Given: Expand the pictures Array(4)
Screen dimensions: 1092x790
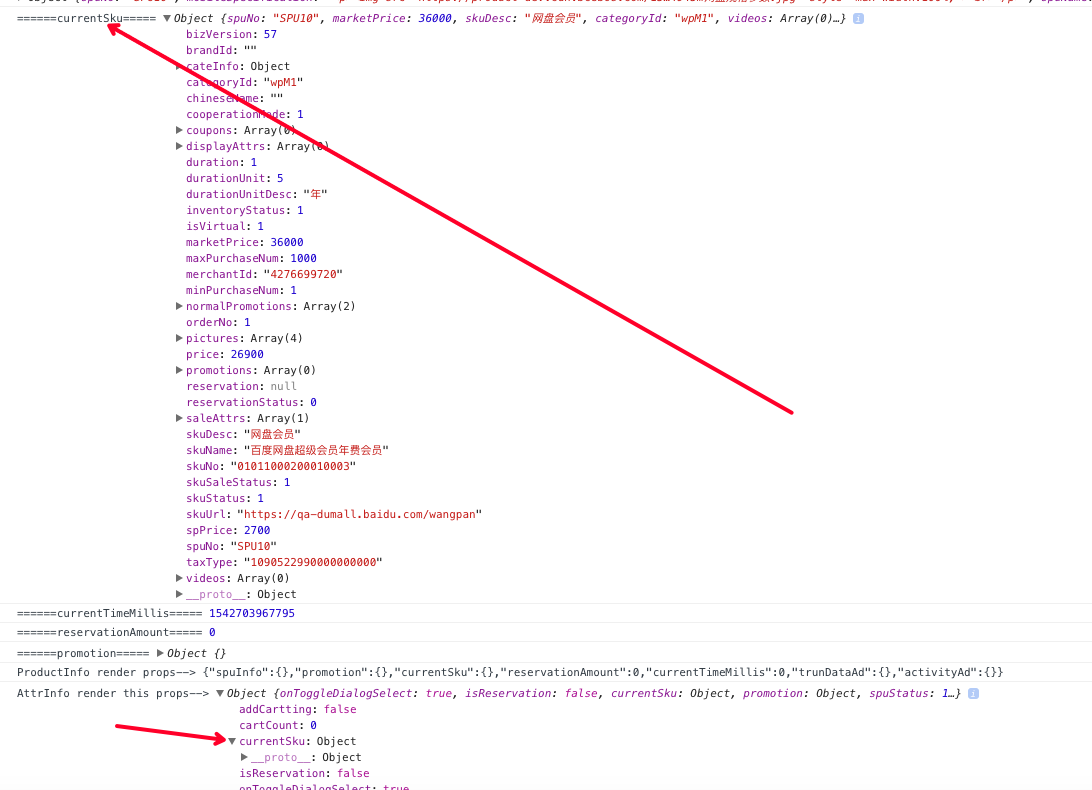Looking at the screenshot, I should tap(179, 338).
